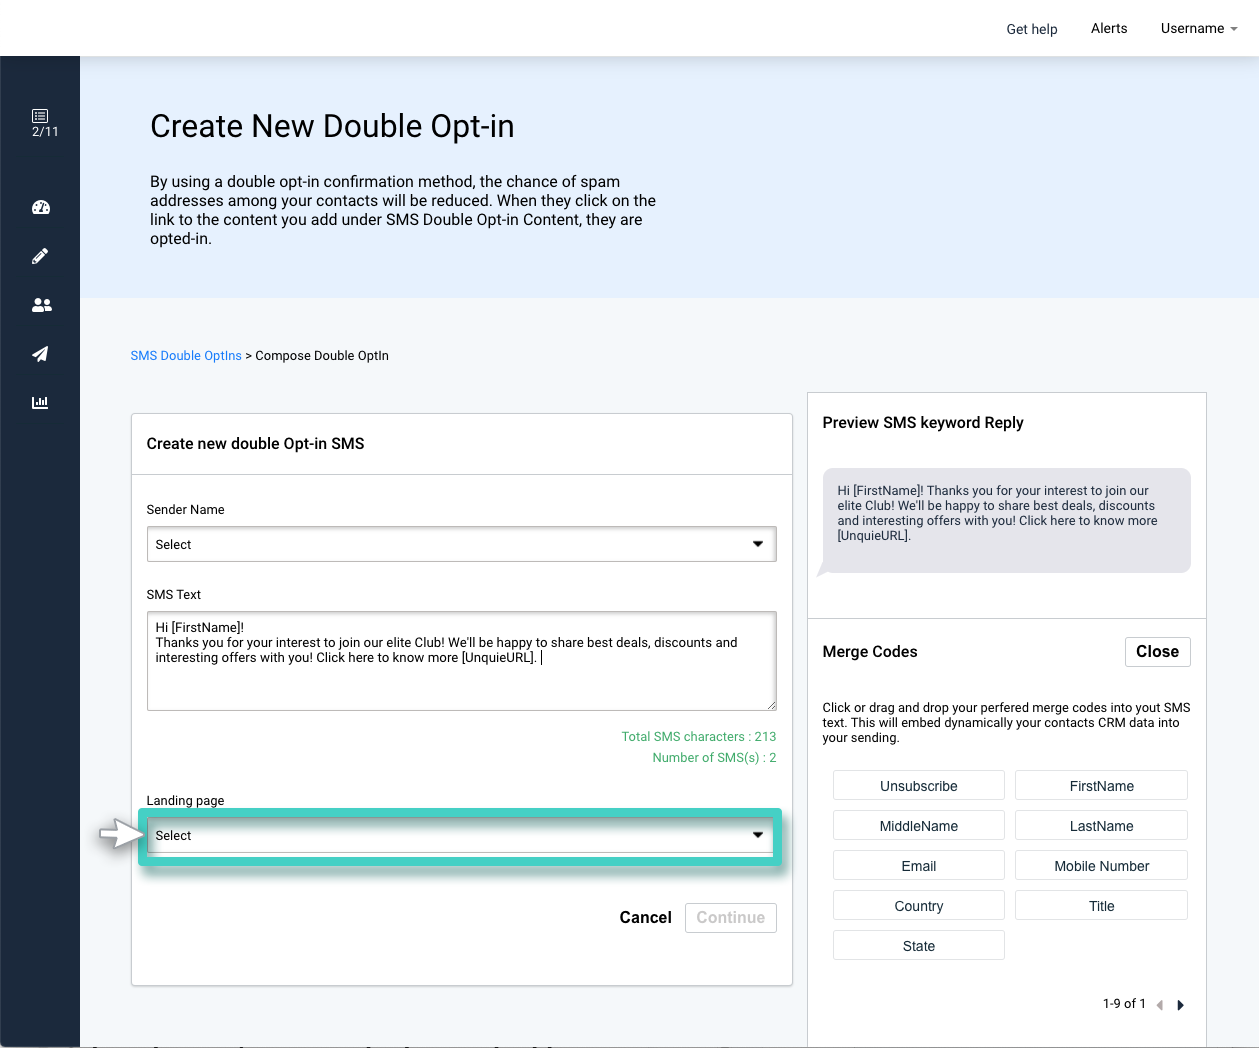Insert the Email merge code
Viewport: 1259px width, 1048px height.
[919, 866]
